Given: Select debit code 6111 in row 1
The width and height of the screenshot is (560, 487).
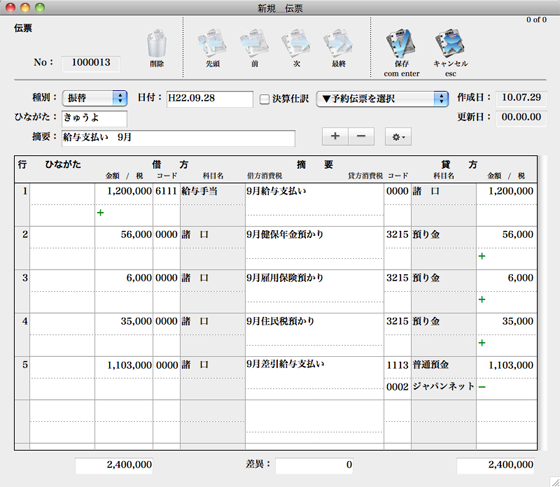Looking at the screenshot, I should 166,191.
